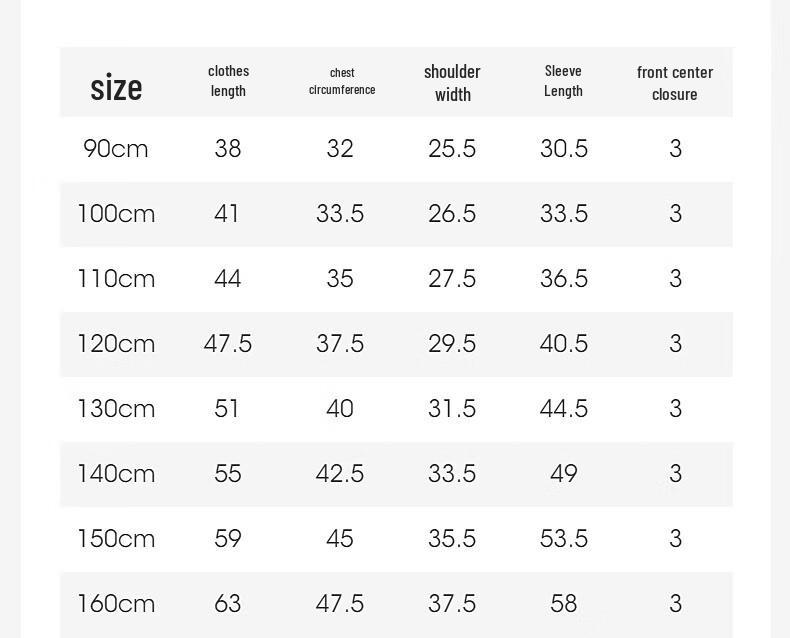This screenshot has height=638, width=790.
Task: Click the 130cm size label
Action: click(x=116, y=409)
